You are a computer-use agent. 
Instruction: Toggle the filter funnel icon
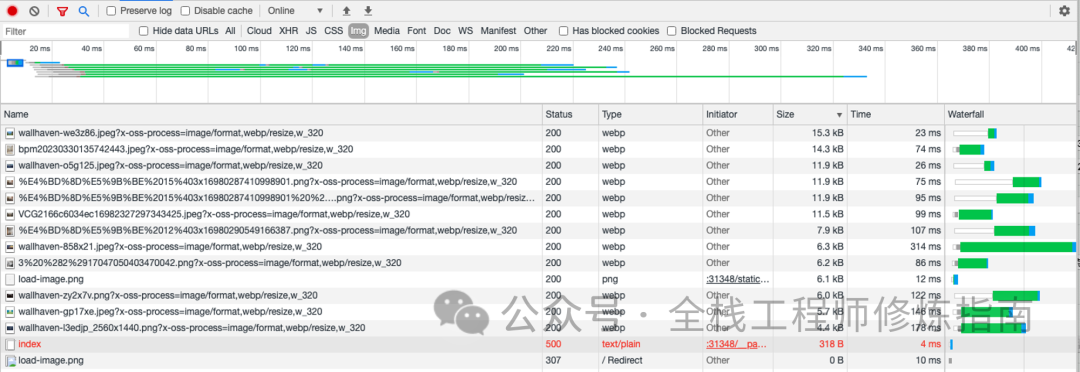click(63, 11)
